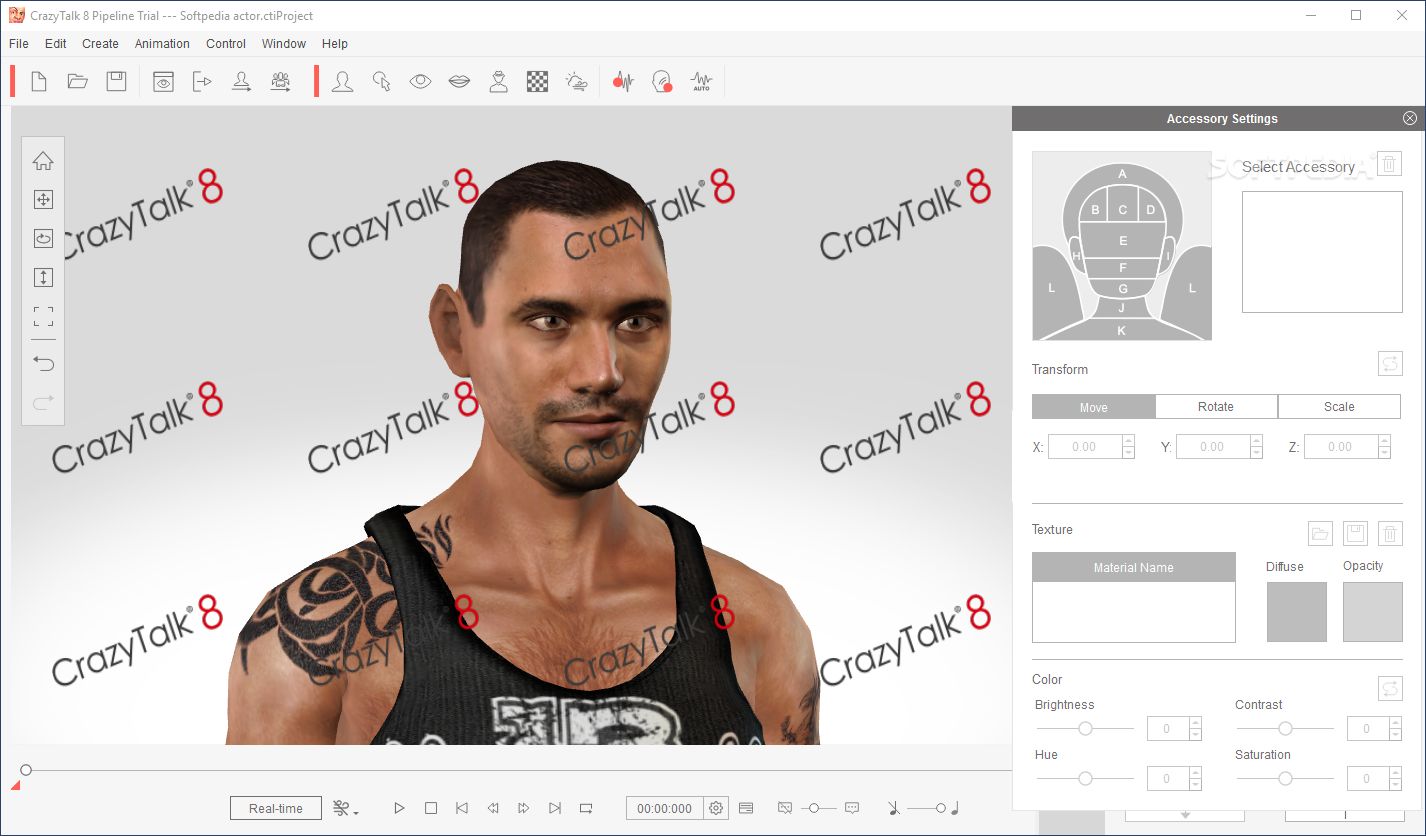Click the Home view icon in viewport toolbar
The width and height of the screenshot is (1426, 836).
tap(43, 161)
